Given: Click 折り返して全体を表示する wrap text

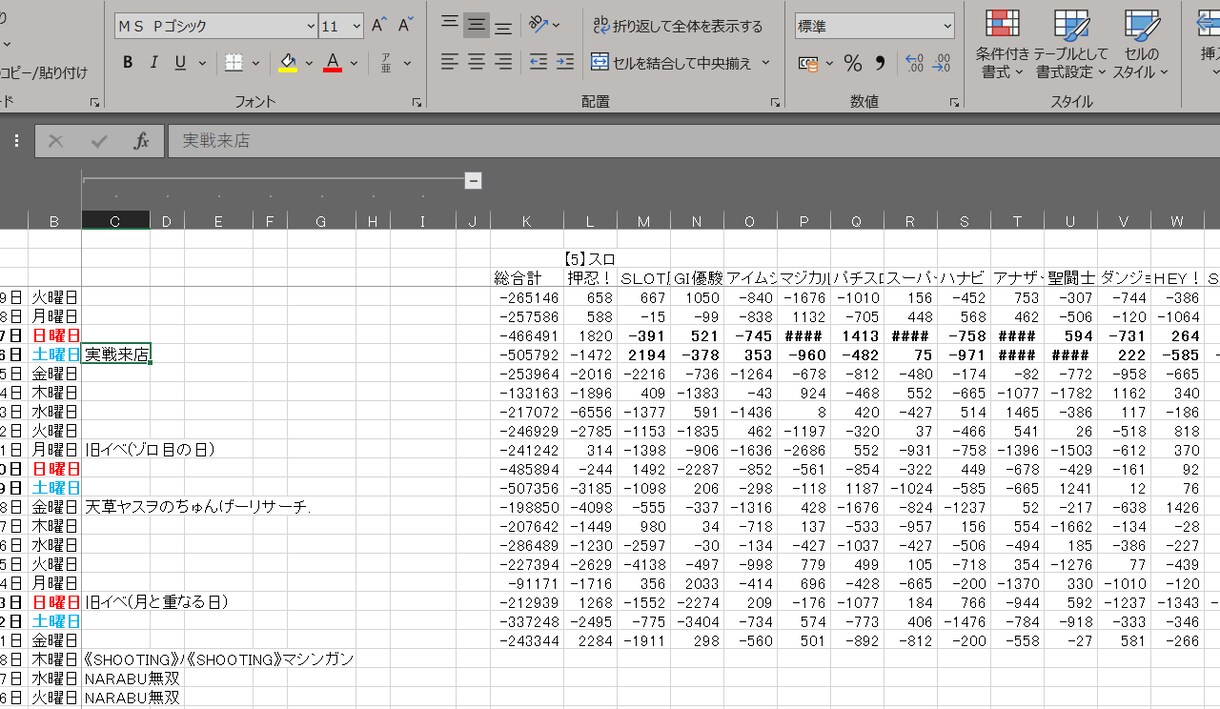Looking at the screenshot, I should (x=677, y=25).
